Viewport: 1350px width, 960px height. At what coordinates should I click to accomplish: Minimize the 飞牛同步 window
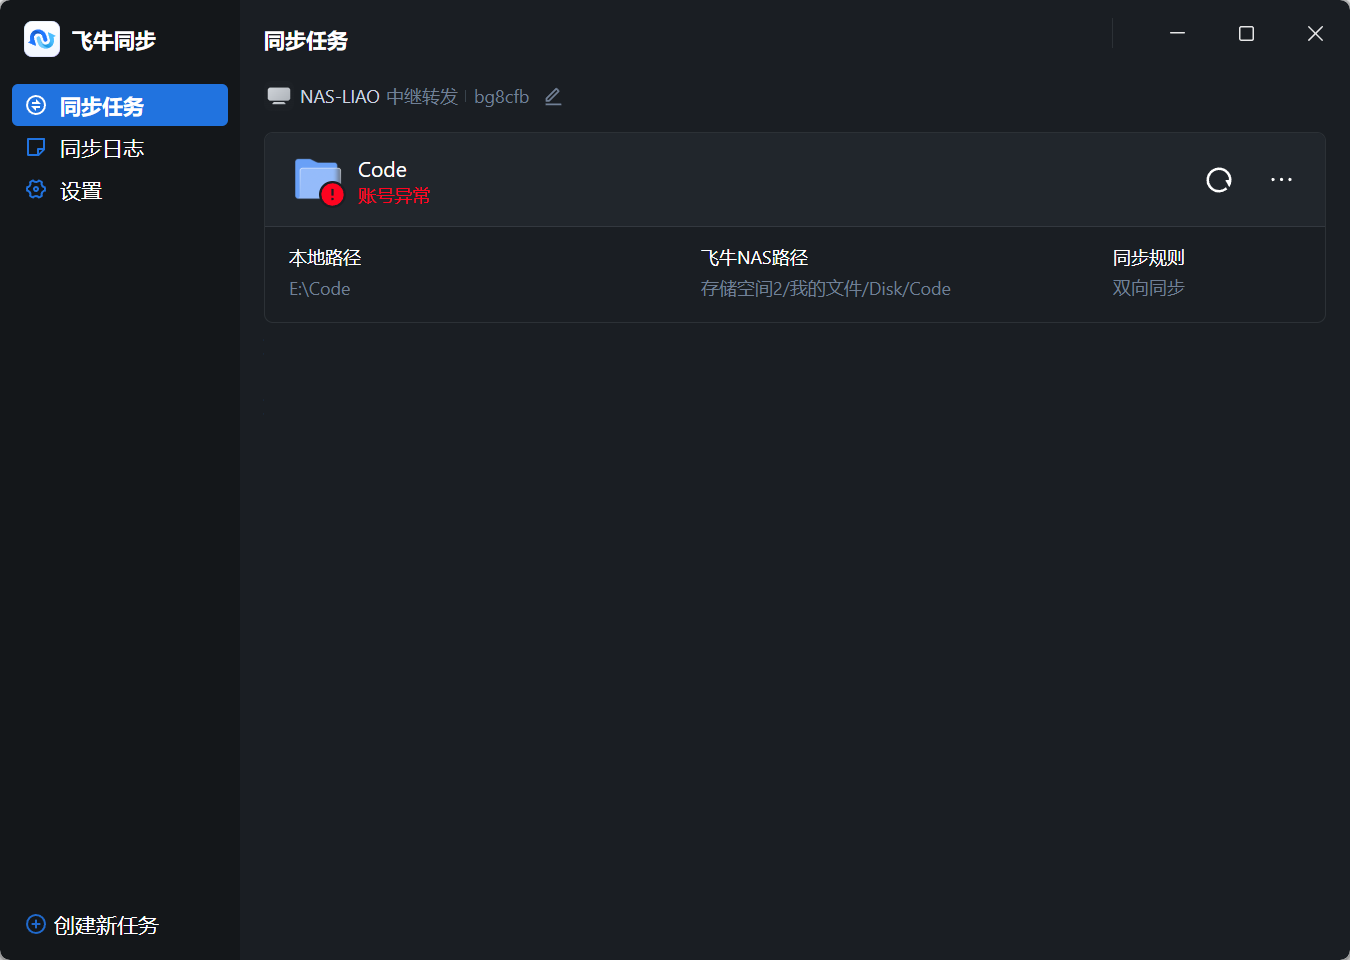click(1178, 33)
